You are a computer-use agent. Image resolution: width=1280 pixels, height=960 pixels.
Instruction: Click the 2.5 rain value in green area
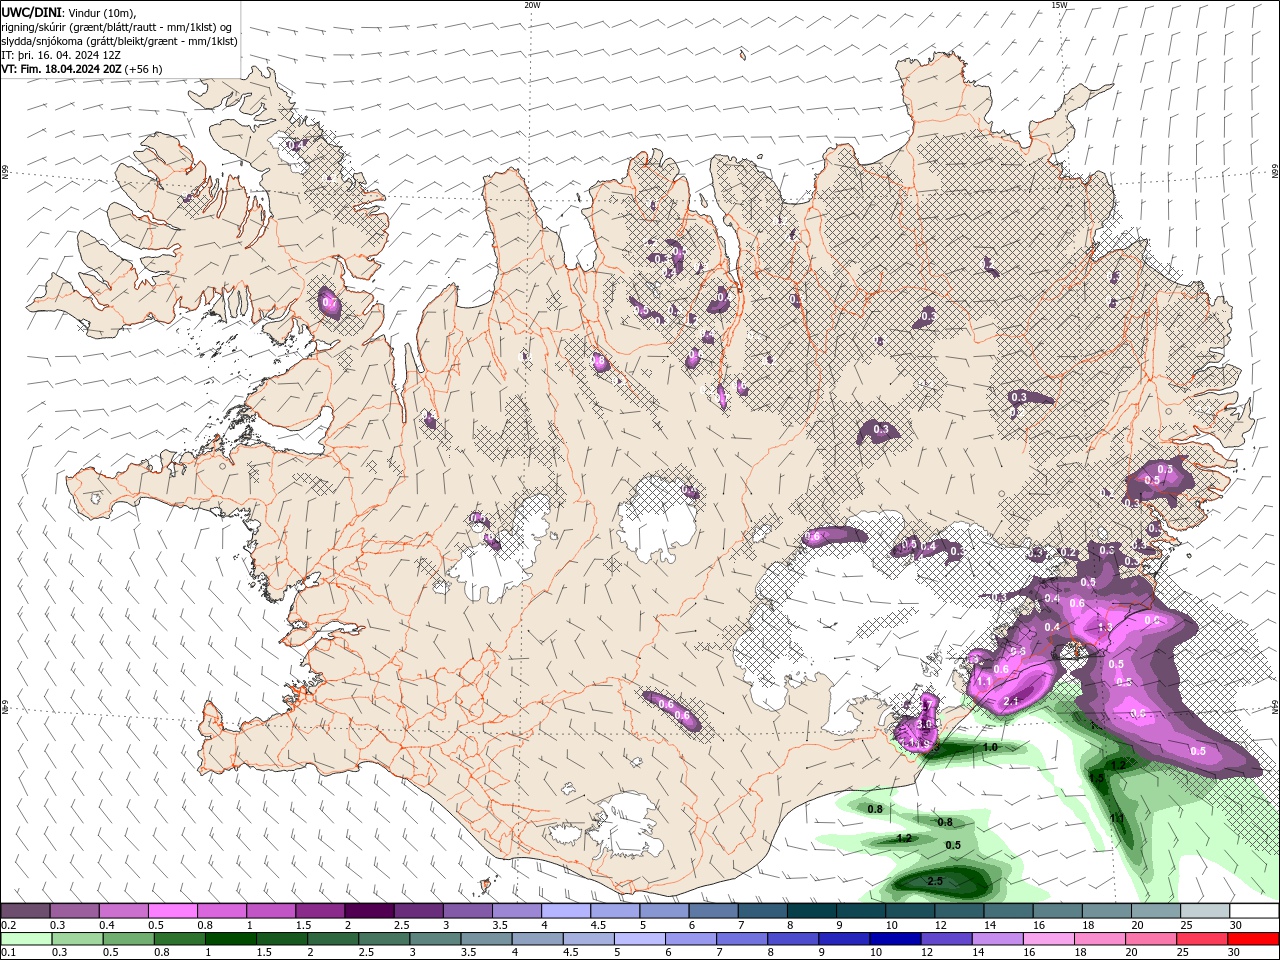(x=935, y=881)
